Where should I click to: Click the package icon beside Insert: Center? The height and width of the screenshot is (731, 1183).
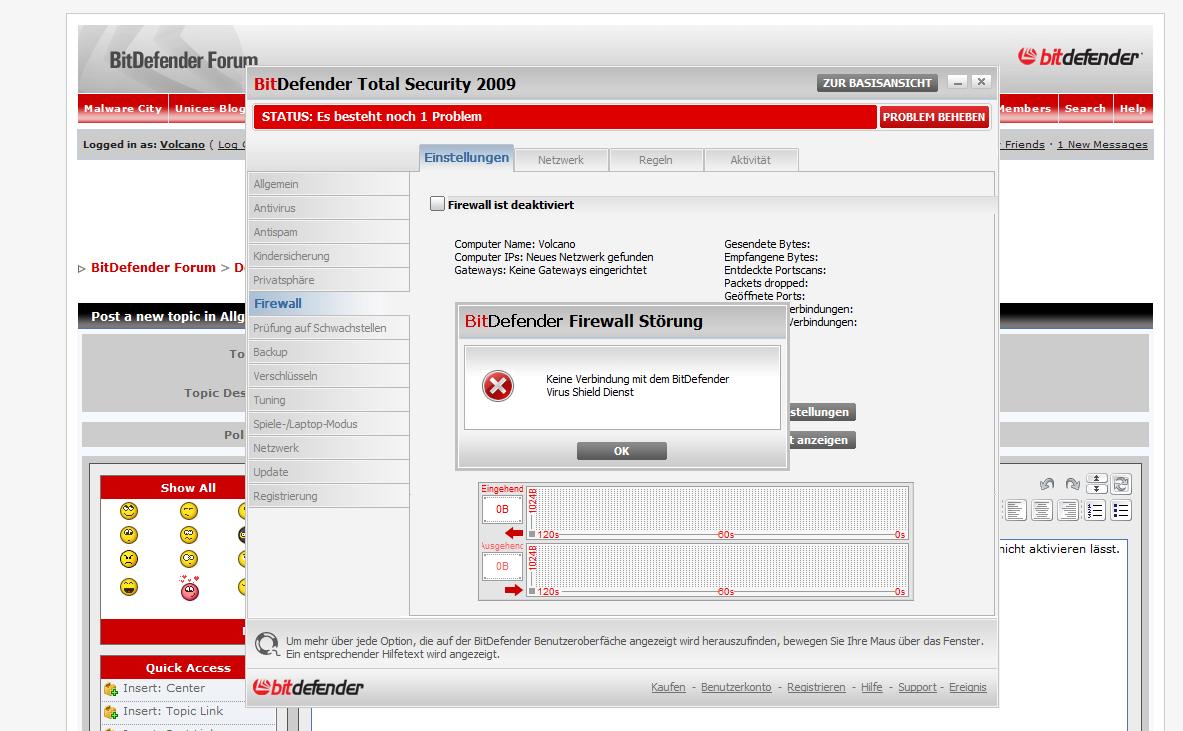click(111, 689)
